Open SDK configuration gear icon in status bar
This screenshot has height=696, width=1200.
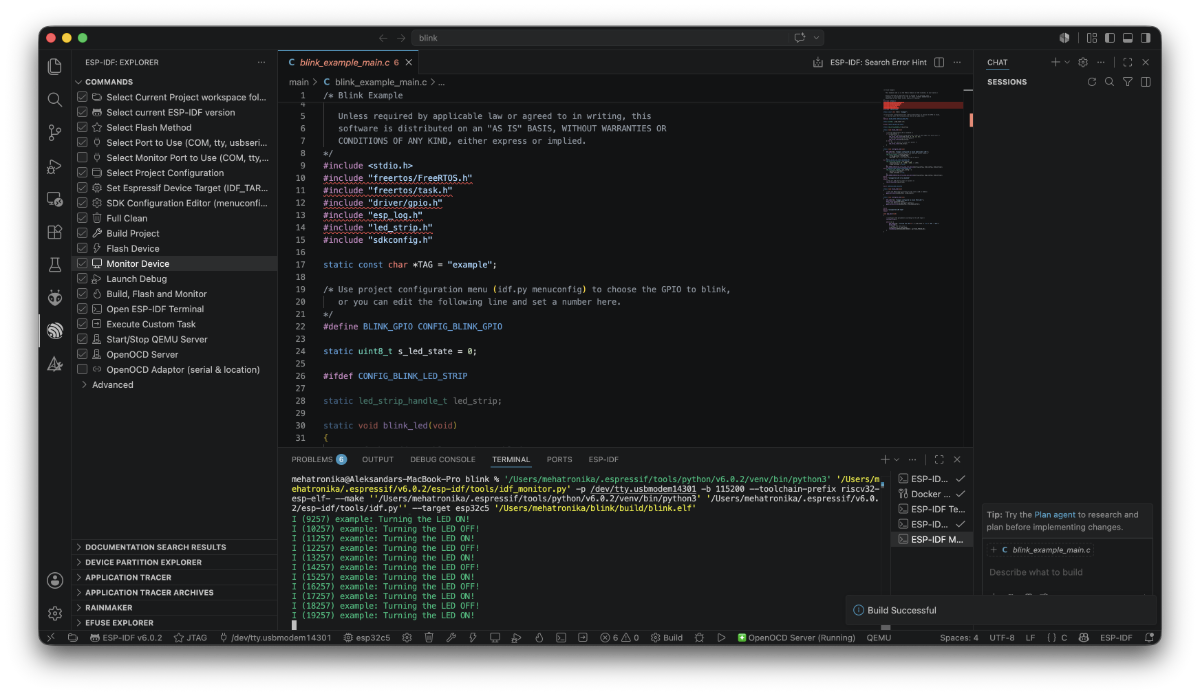point(407,637)
